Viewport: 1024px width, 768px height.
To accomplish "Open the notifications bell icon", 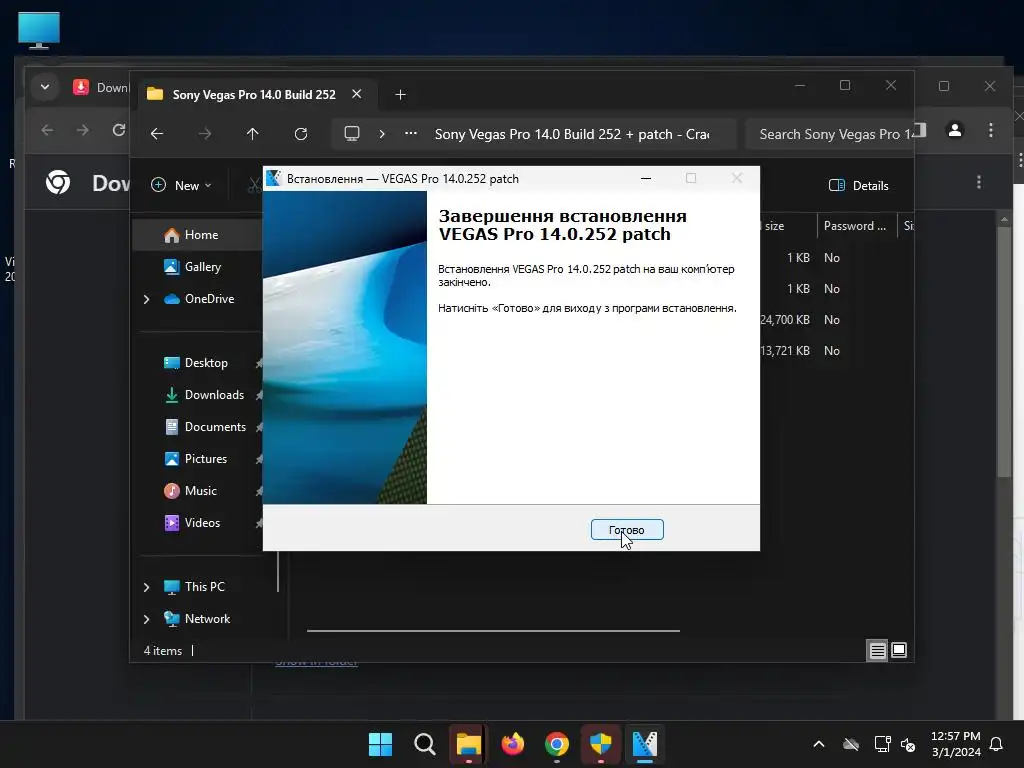I will 996,744.
